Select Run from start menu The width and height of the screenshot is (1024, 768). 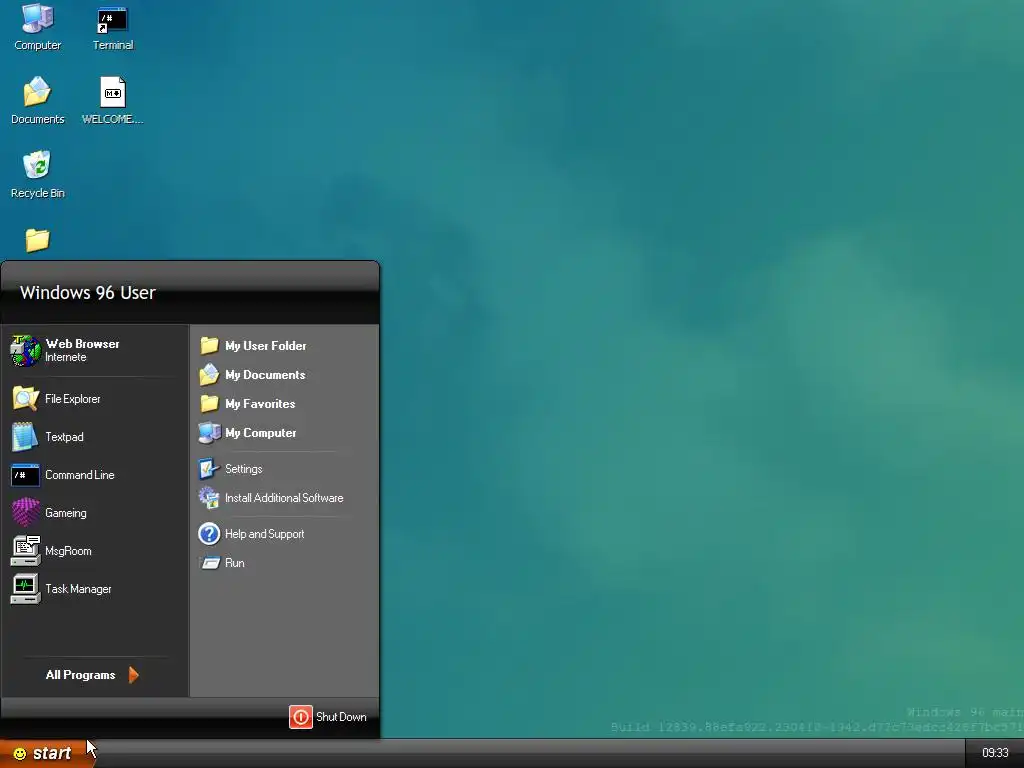pos(234,563)
